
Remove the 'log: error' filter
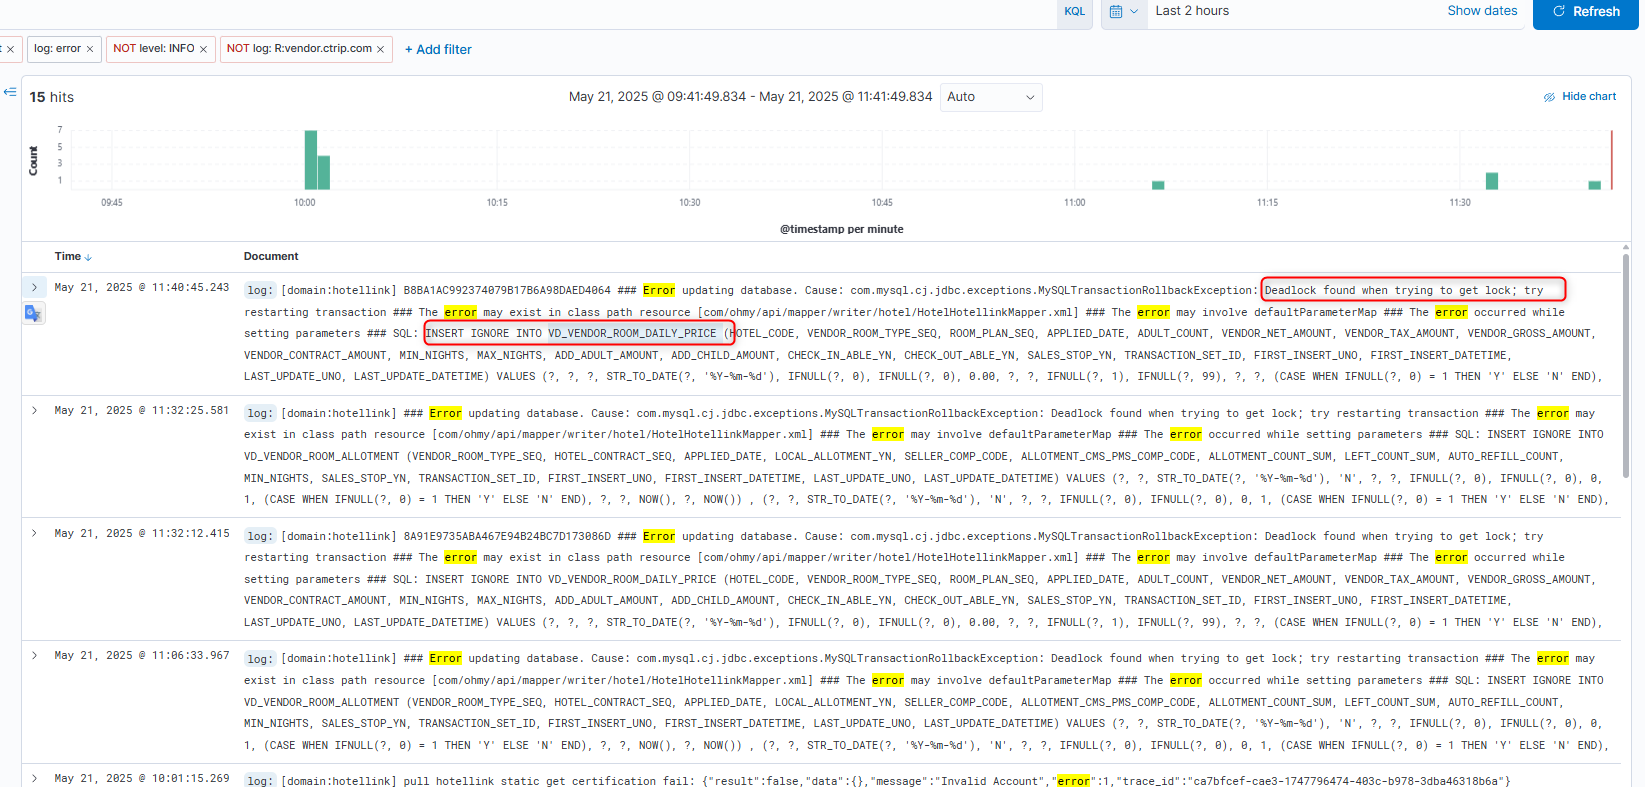[90, 49]
